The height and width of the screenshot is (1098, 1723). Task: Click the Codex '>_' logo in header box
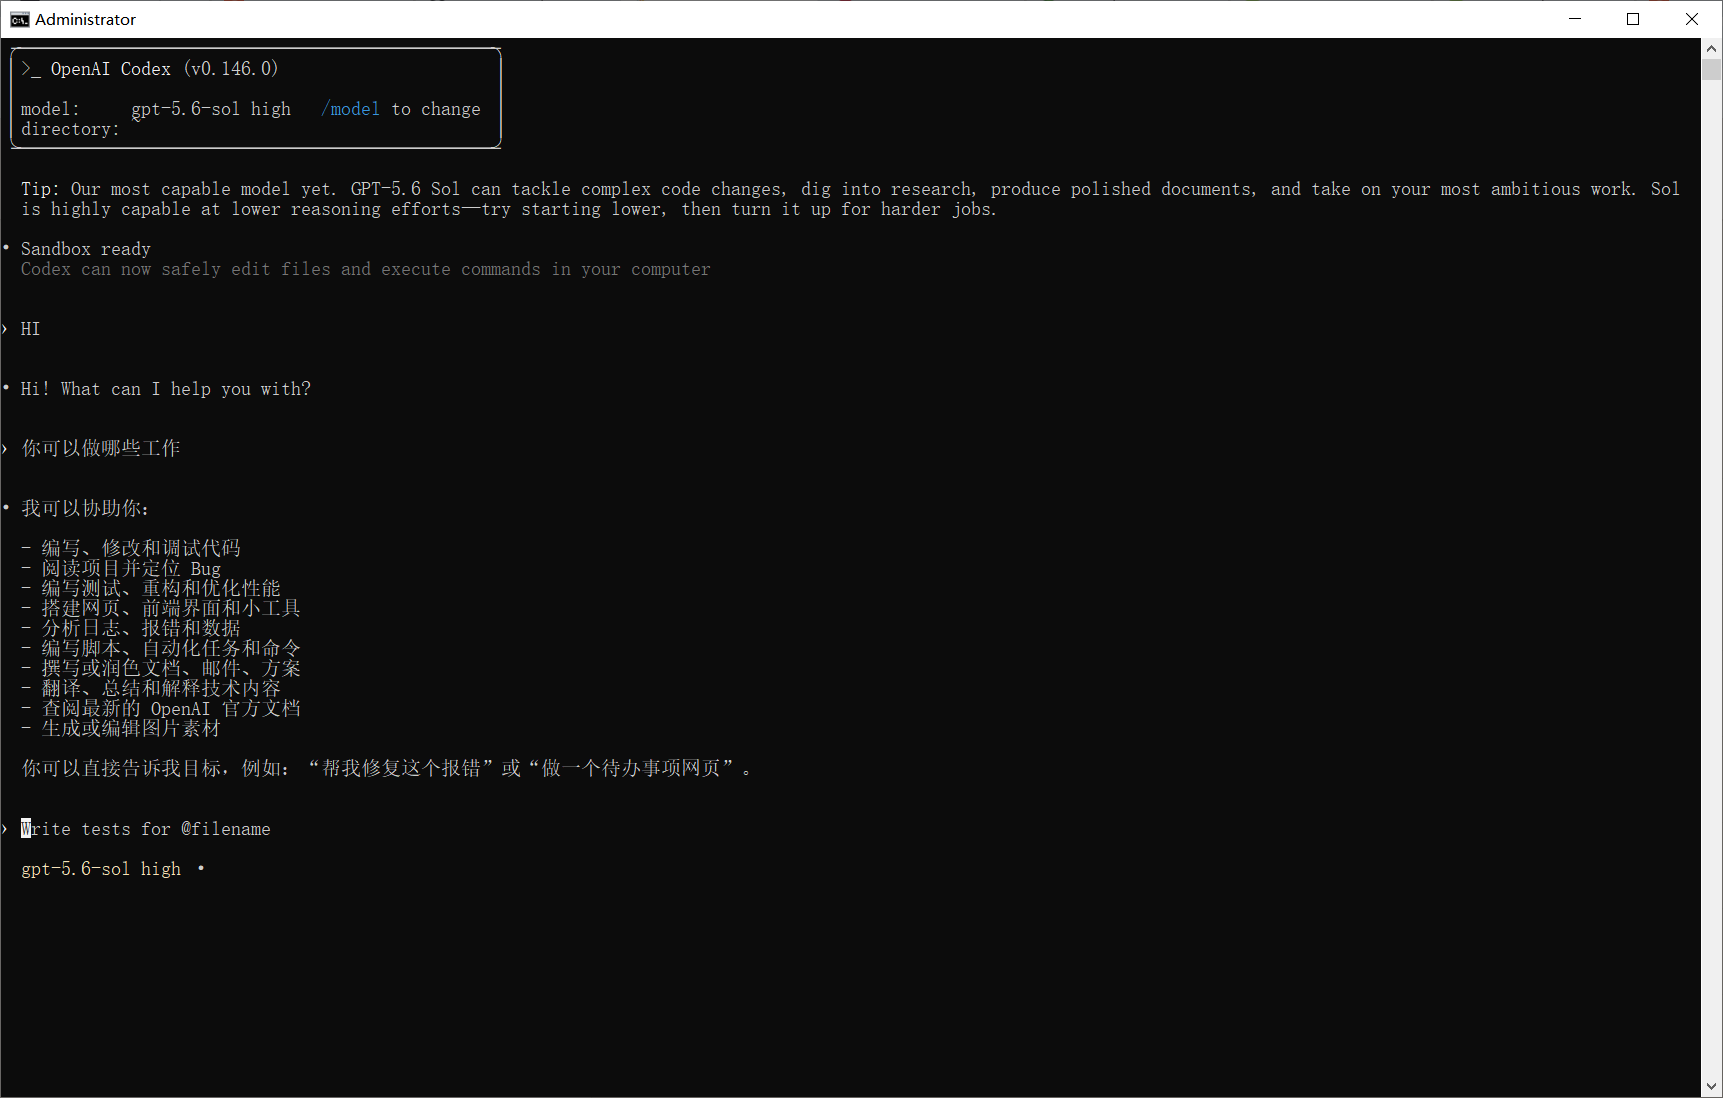pyautogui.click(x=31, y=69)
